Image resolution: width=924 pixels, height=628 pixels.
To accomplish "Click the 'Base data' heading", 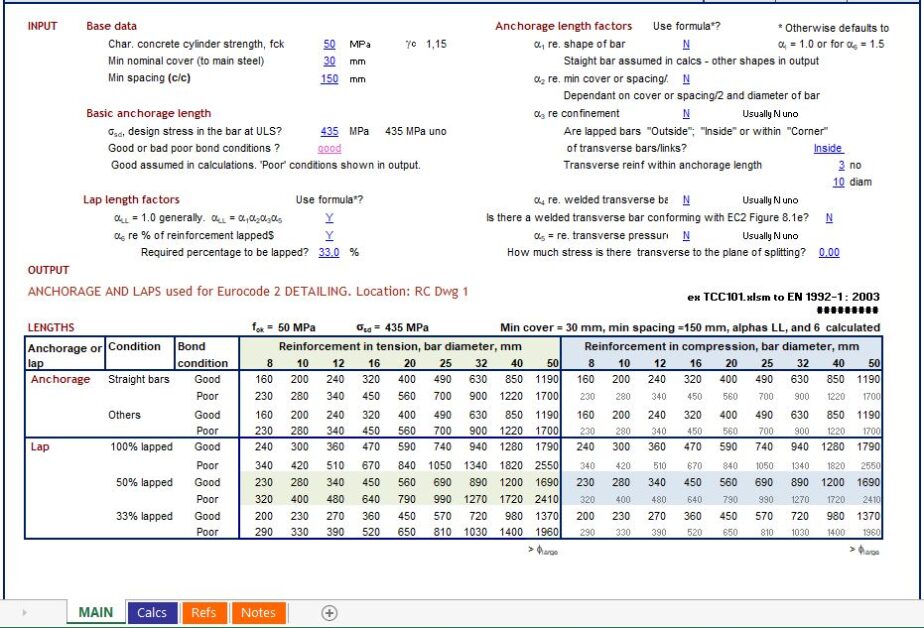I will tap(111, 26).
